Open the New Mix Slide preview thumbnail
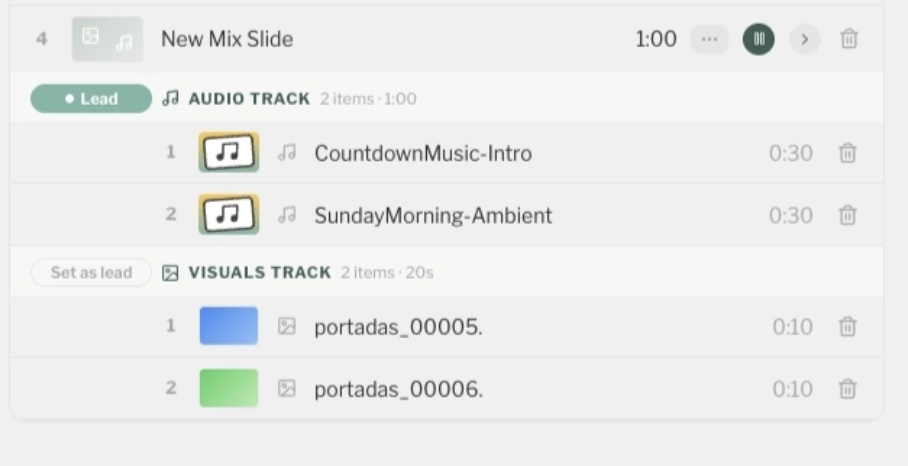This screenshot has height=466, width=908. pos(107,39)
